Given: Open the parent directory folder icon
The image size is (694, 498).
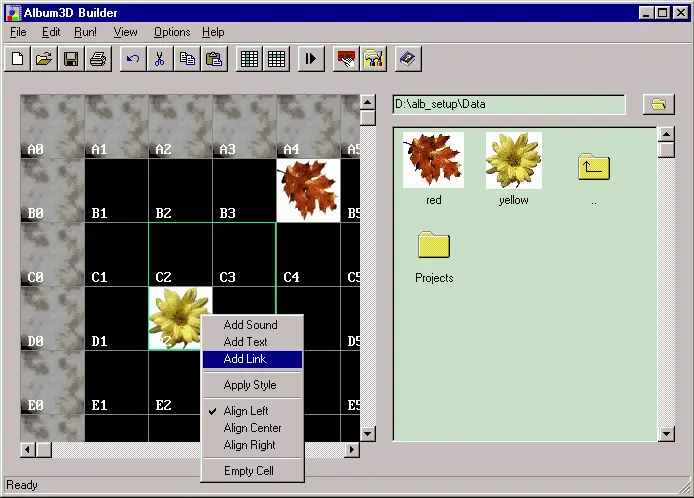Looking at the screenshot, I should coord(594,167).
